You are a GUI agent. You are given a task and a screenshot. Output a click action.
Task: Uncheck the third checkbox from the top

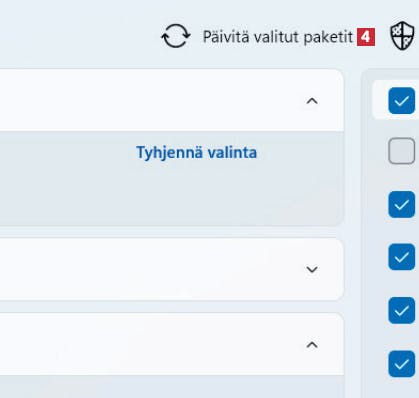click(402, 204)
